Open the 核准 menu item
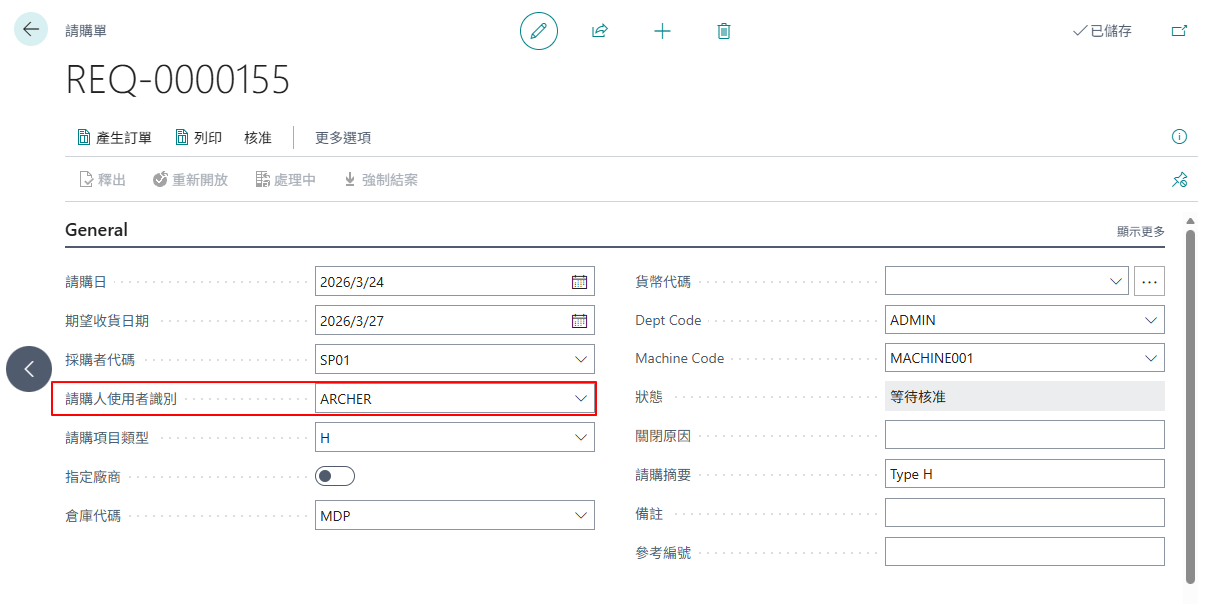 point(258,137)
